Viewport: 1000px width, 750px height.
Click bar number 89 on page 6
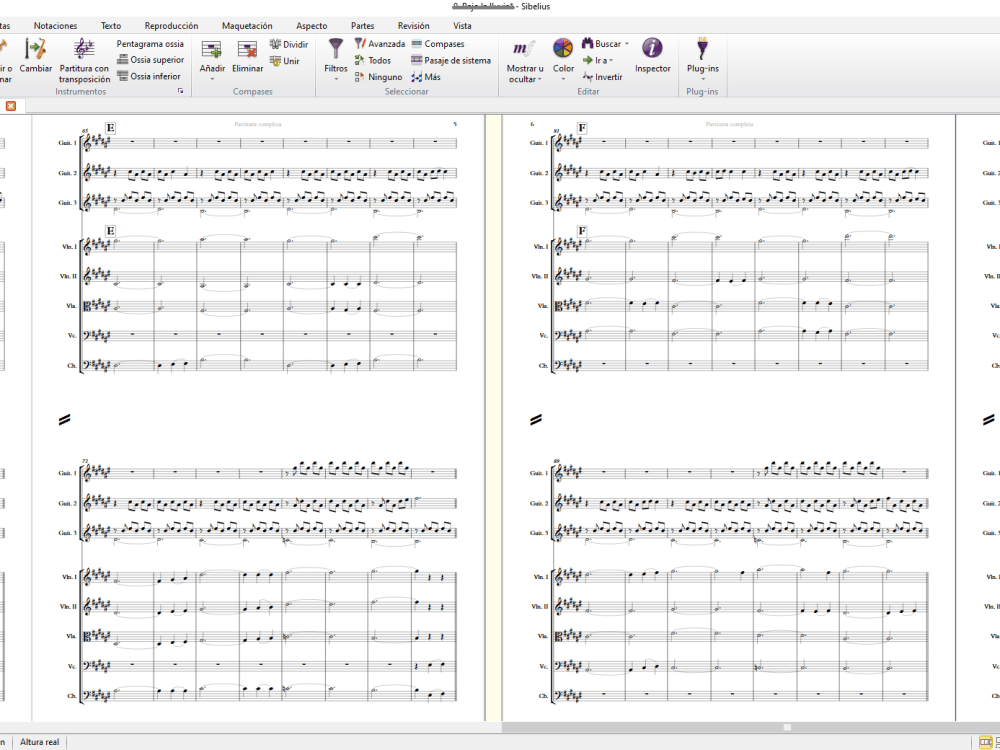557,460
